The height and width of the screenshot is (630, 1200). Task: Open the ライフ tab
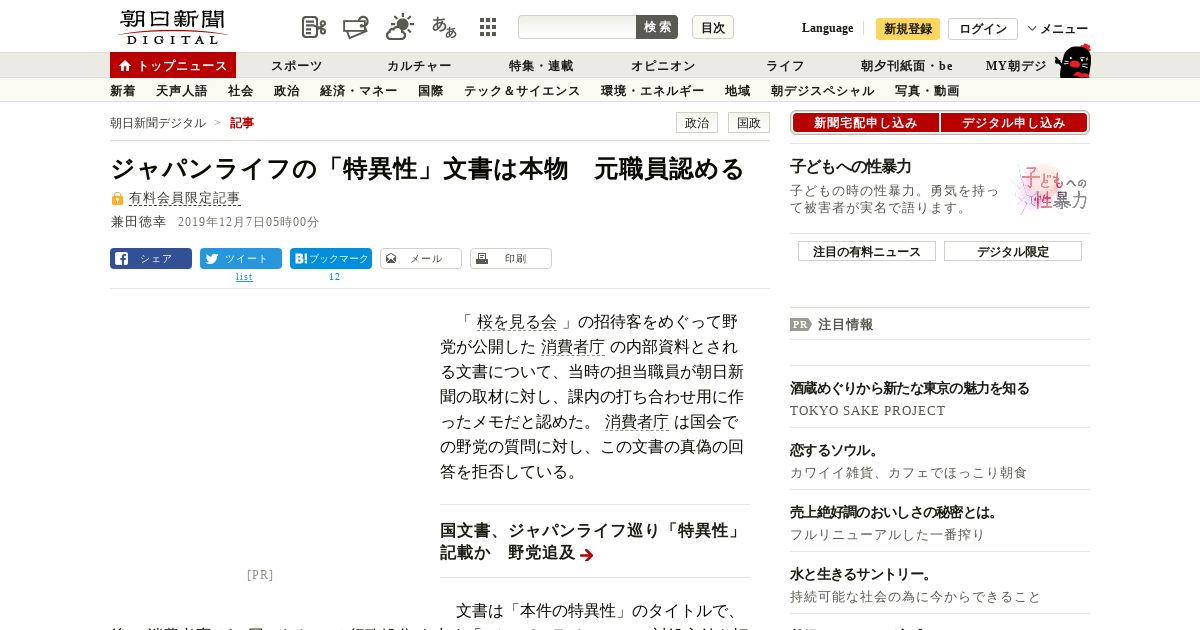[x=785, y=66]
